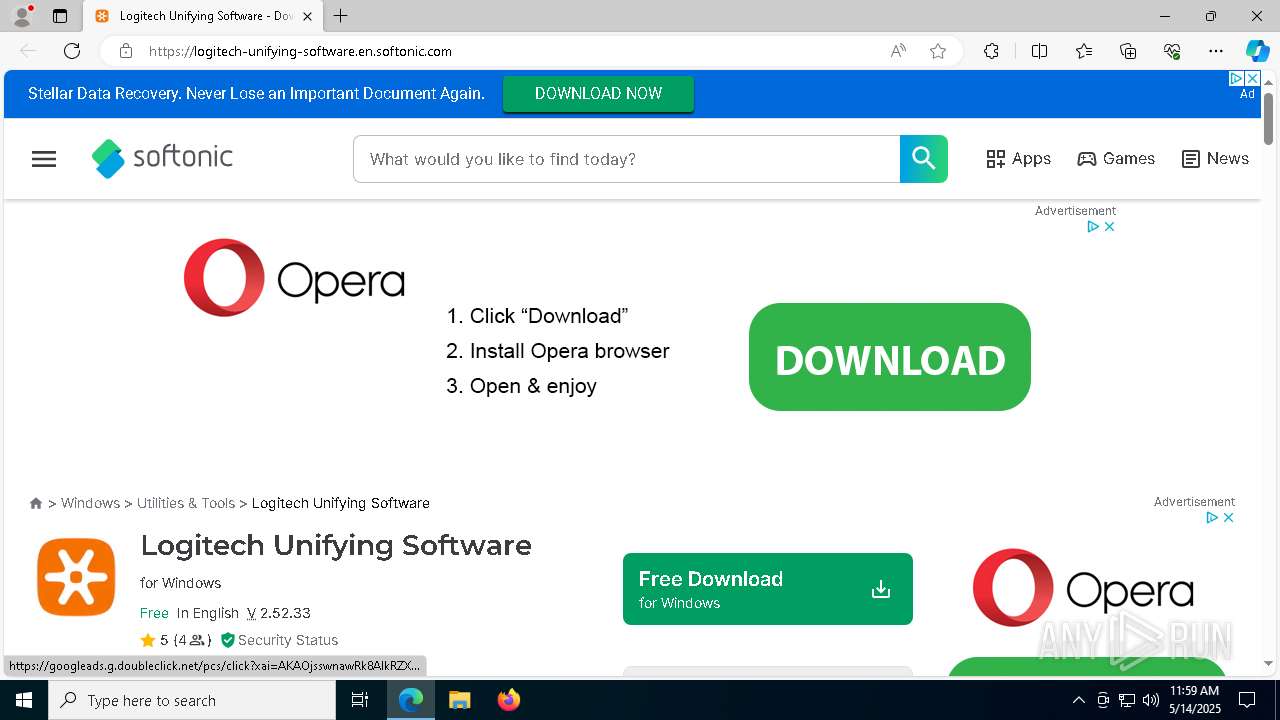Viewport: 1280px width, 720px height.
Task: Click DOWNLOAD NOW in Stellar banner
Action: tap(598, 93)
